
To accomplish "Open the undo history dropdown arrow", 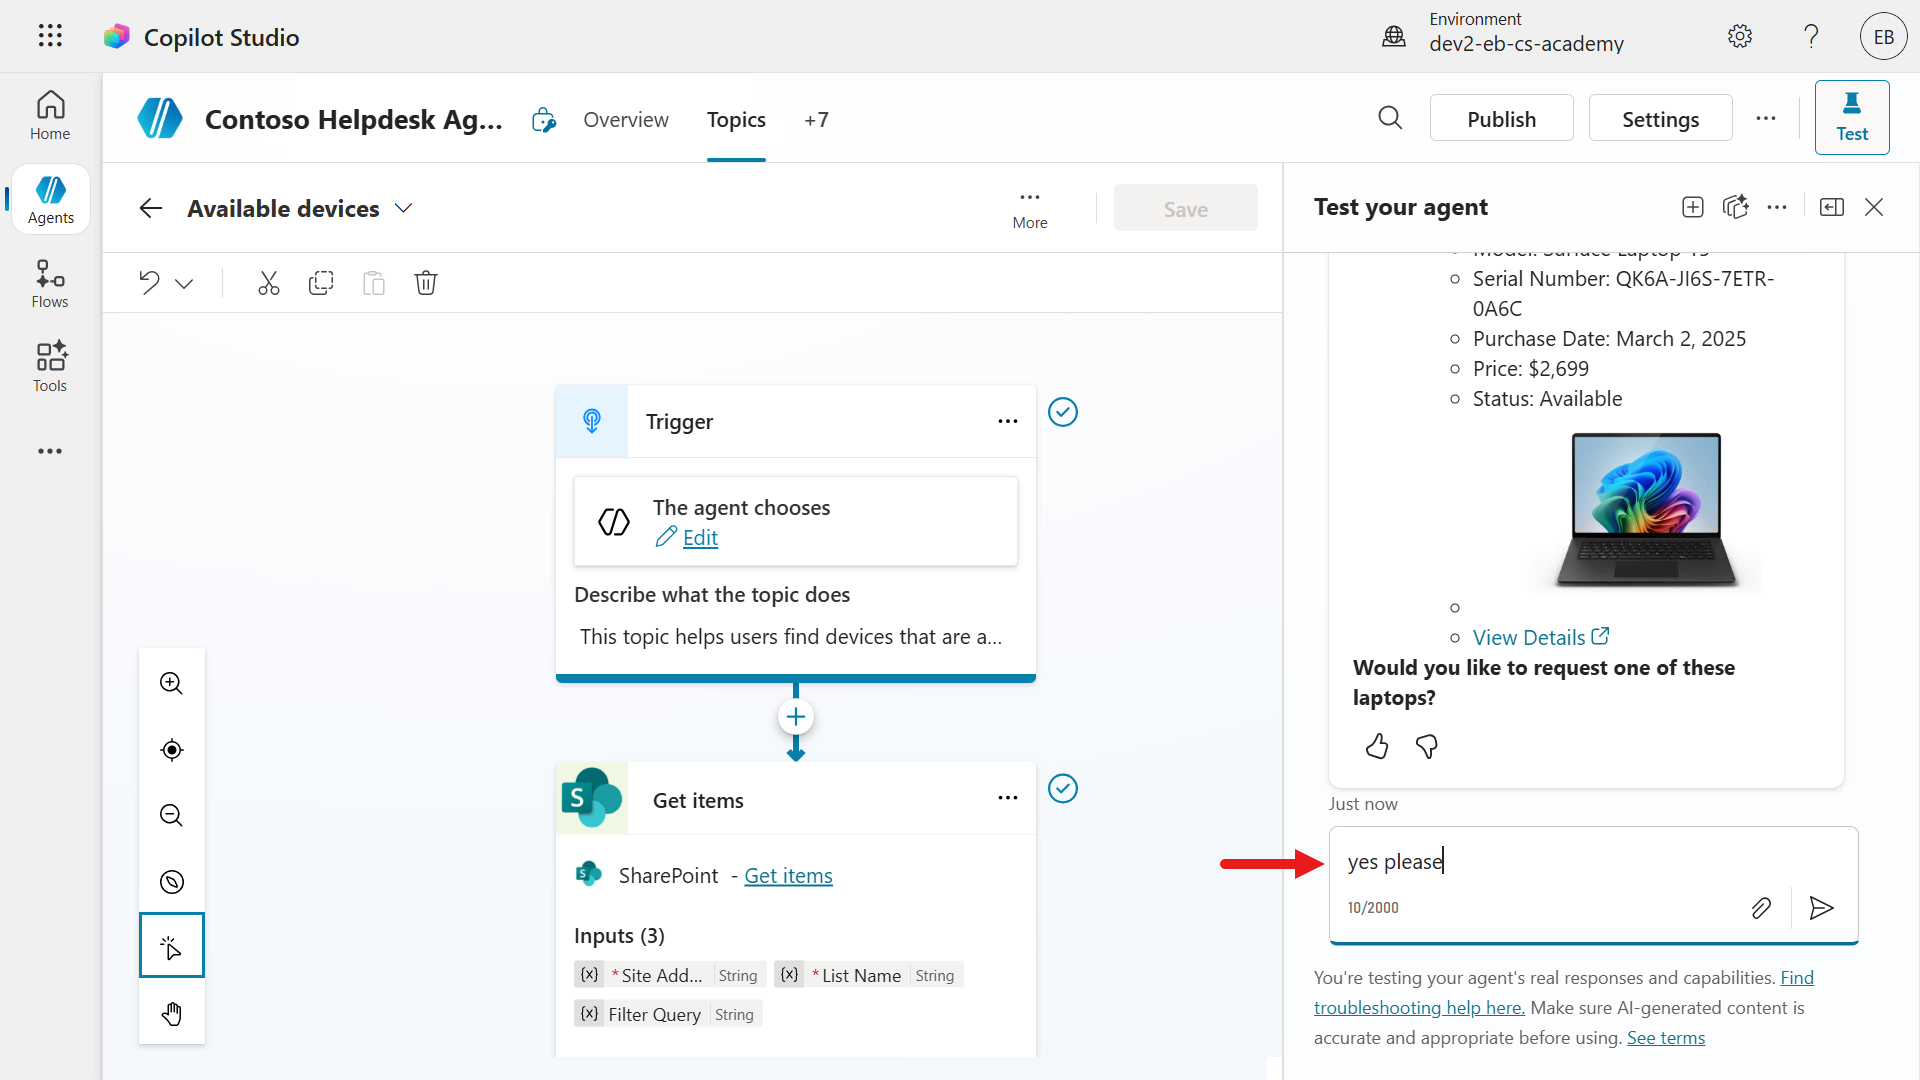I will (184, 284).
